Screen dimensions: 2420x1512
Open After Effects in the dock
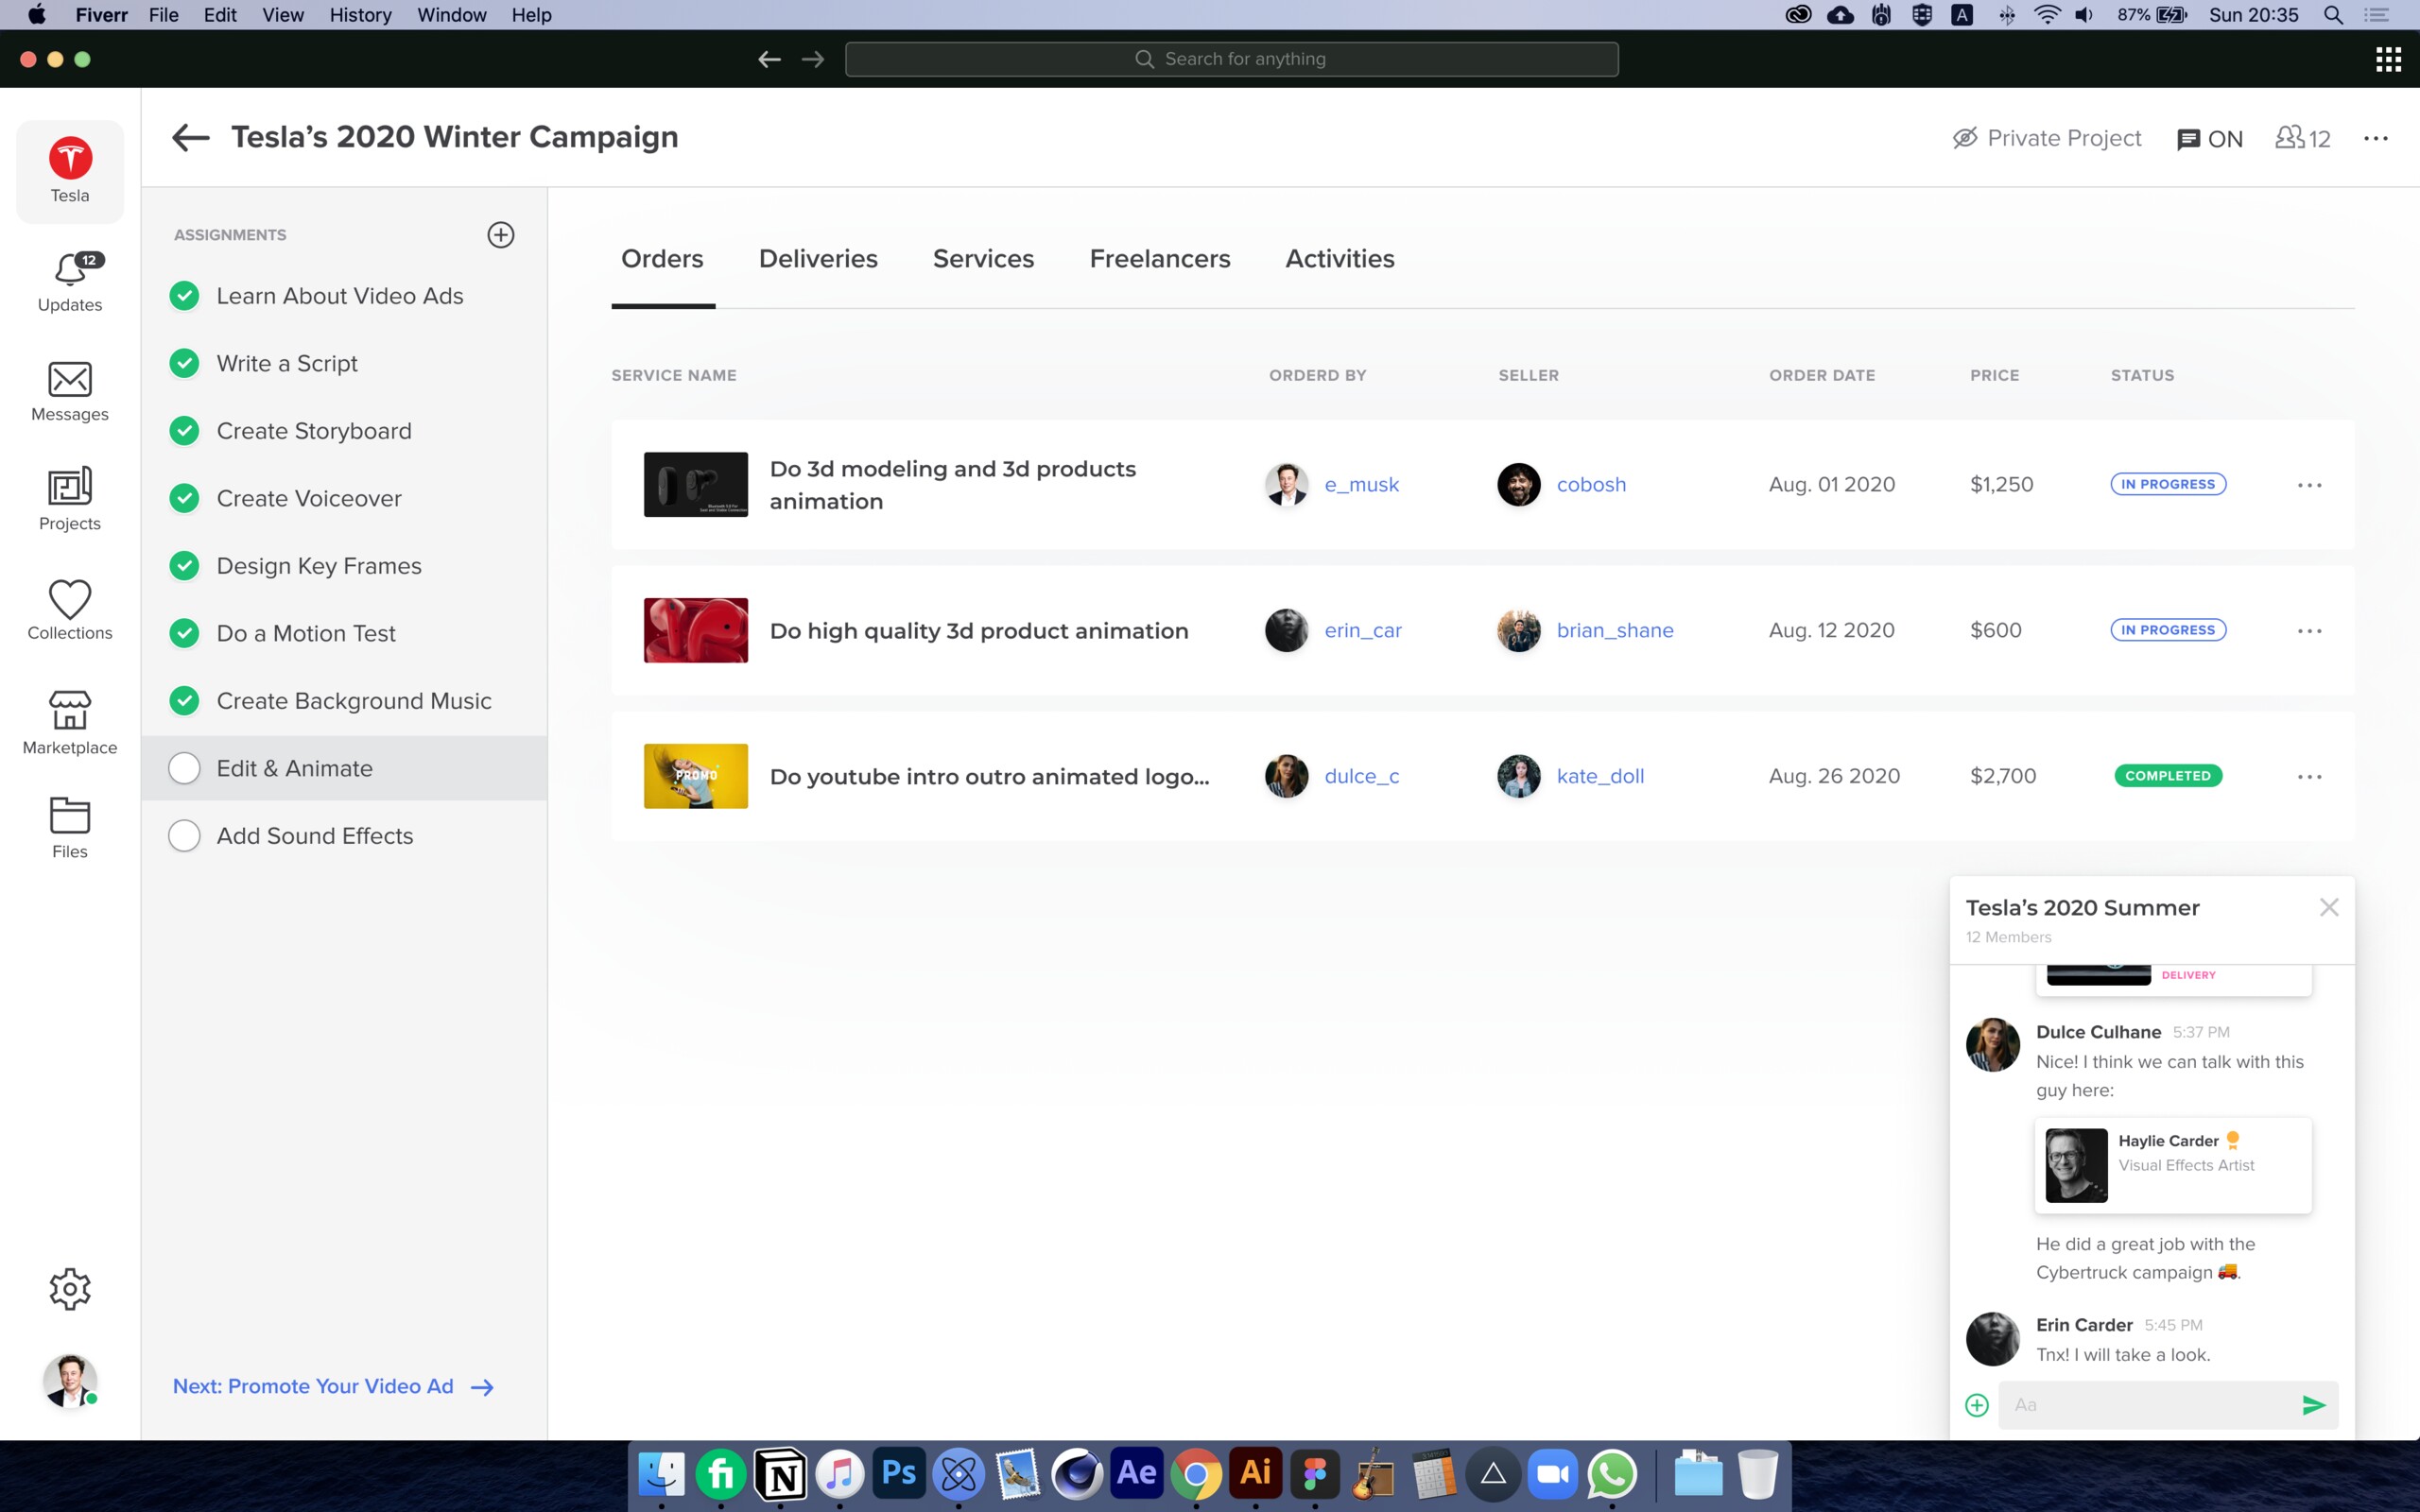click(1136, 1473)
